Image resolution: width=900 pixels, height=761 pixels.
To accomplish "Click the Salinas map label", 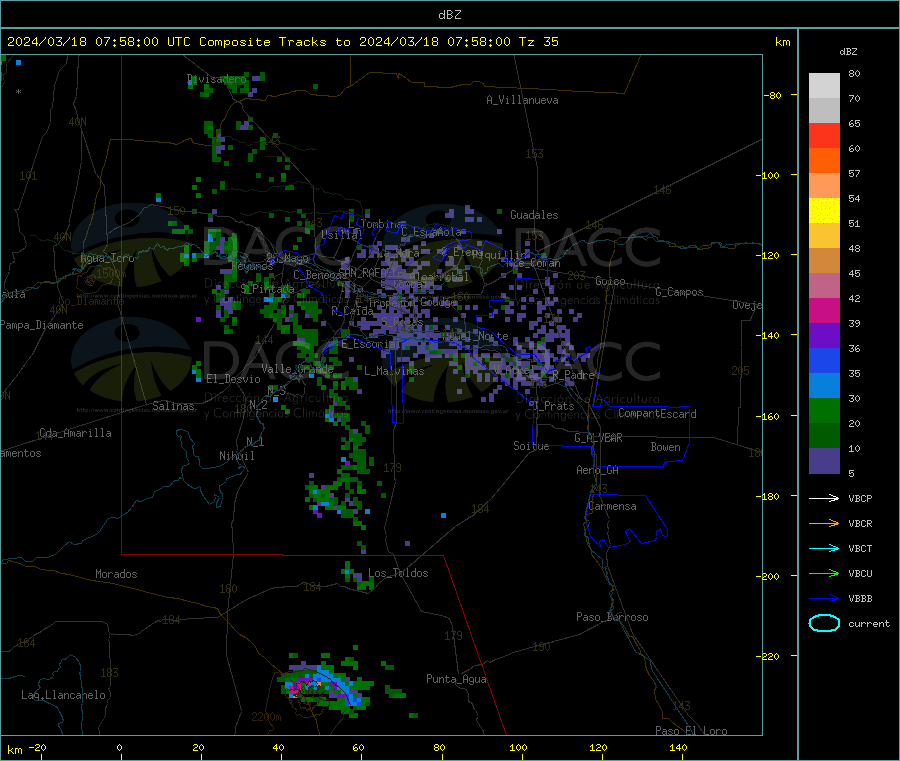I will [173, 406].
